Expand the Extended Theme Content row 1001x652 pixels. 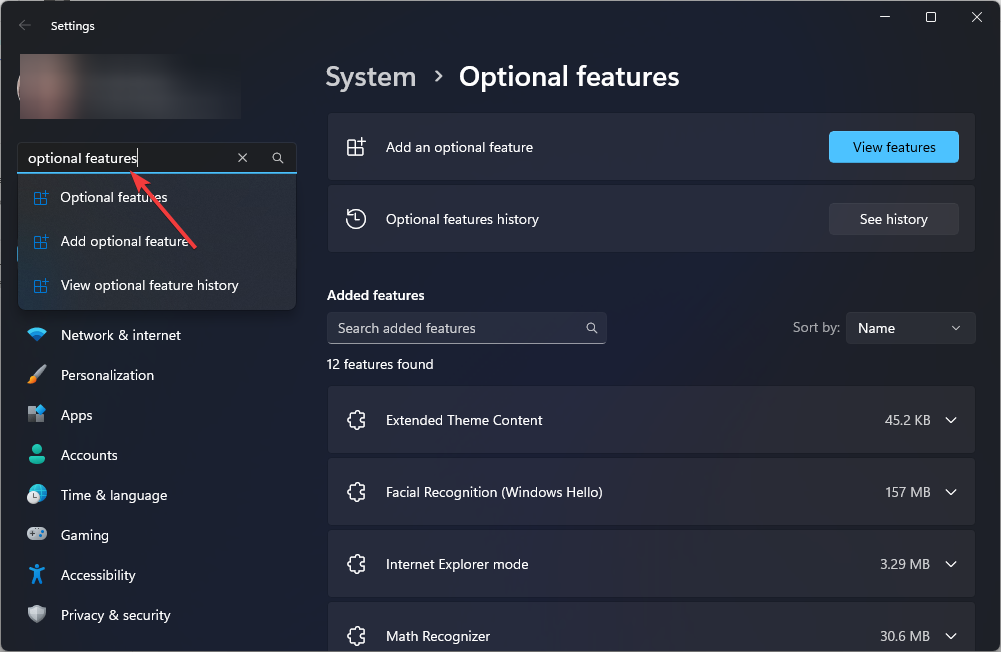click(950, 420)
